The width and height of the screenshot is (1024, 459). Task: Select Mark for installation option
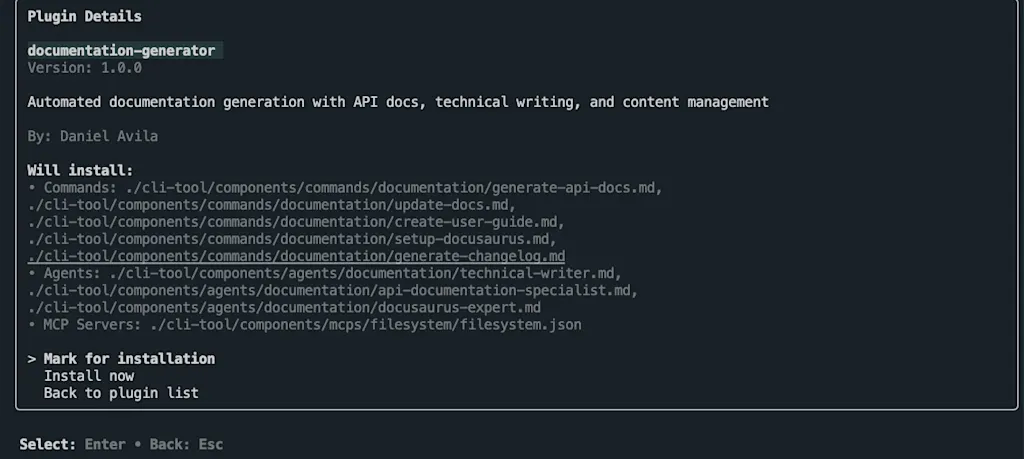[x=129, y=359]
